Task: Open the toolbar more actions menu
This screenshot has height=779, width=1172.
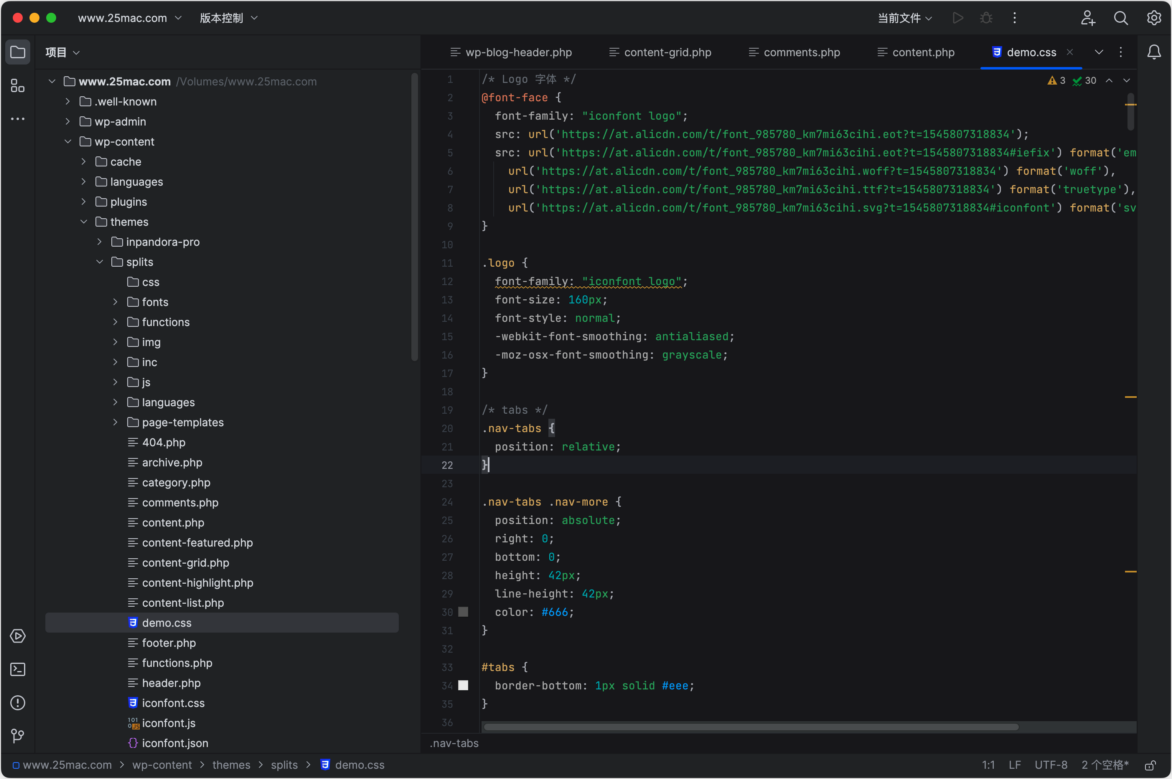Action: (x=1014, y=18)
